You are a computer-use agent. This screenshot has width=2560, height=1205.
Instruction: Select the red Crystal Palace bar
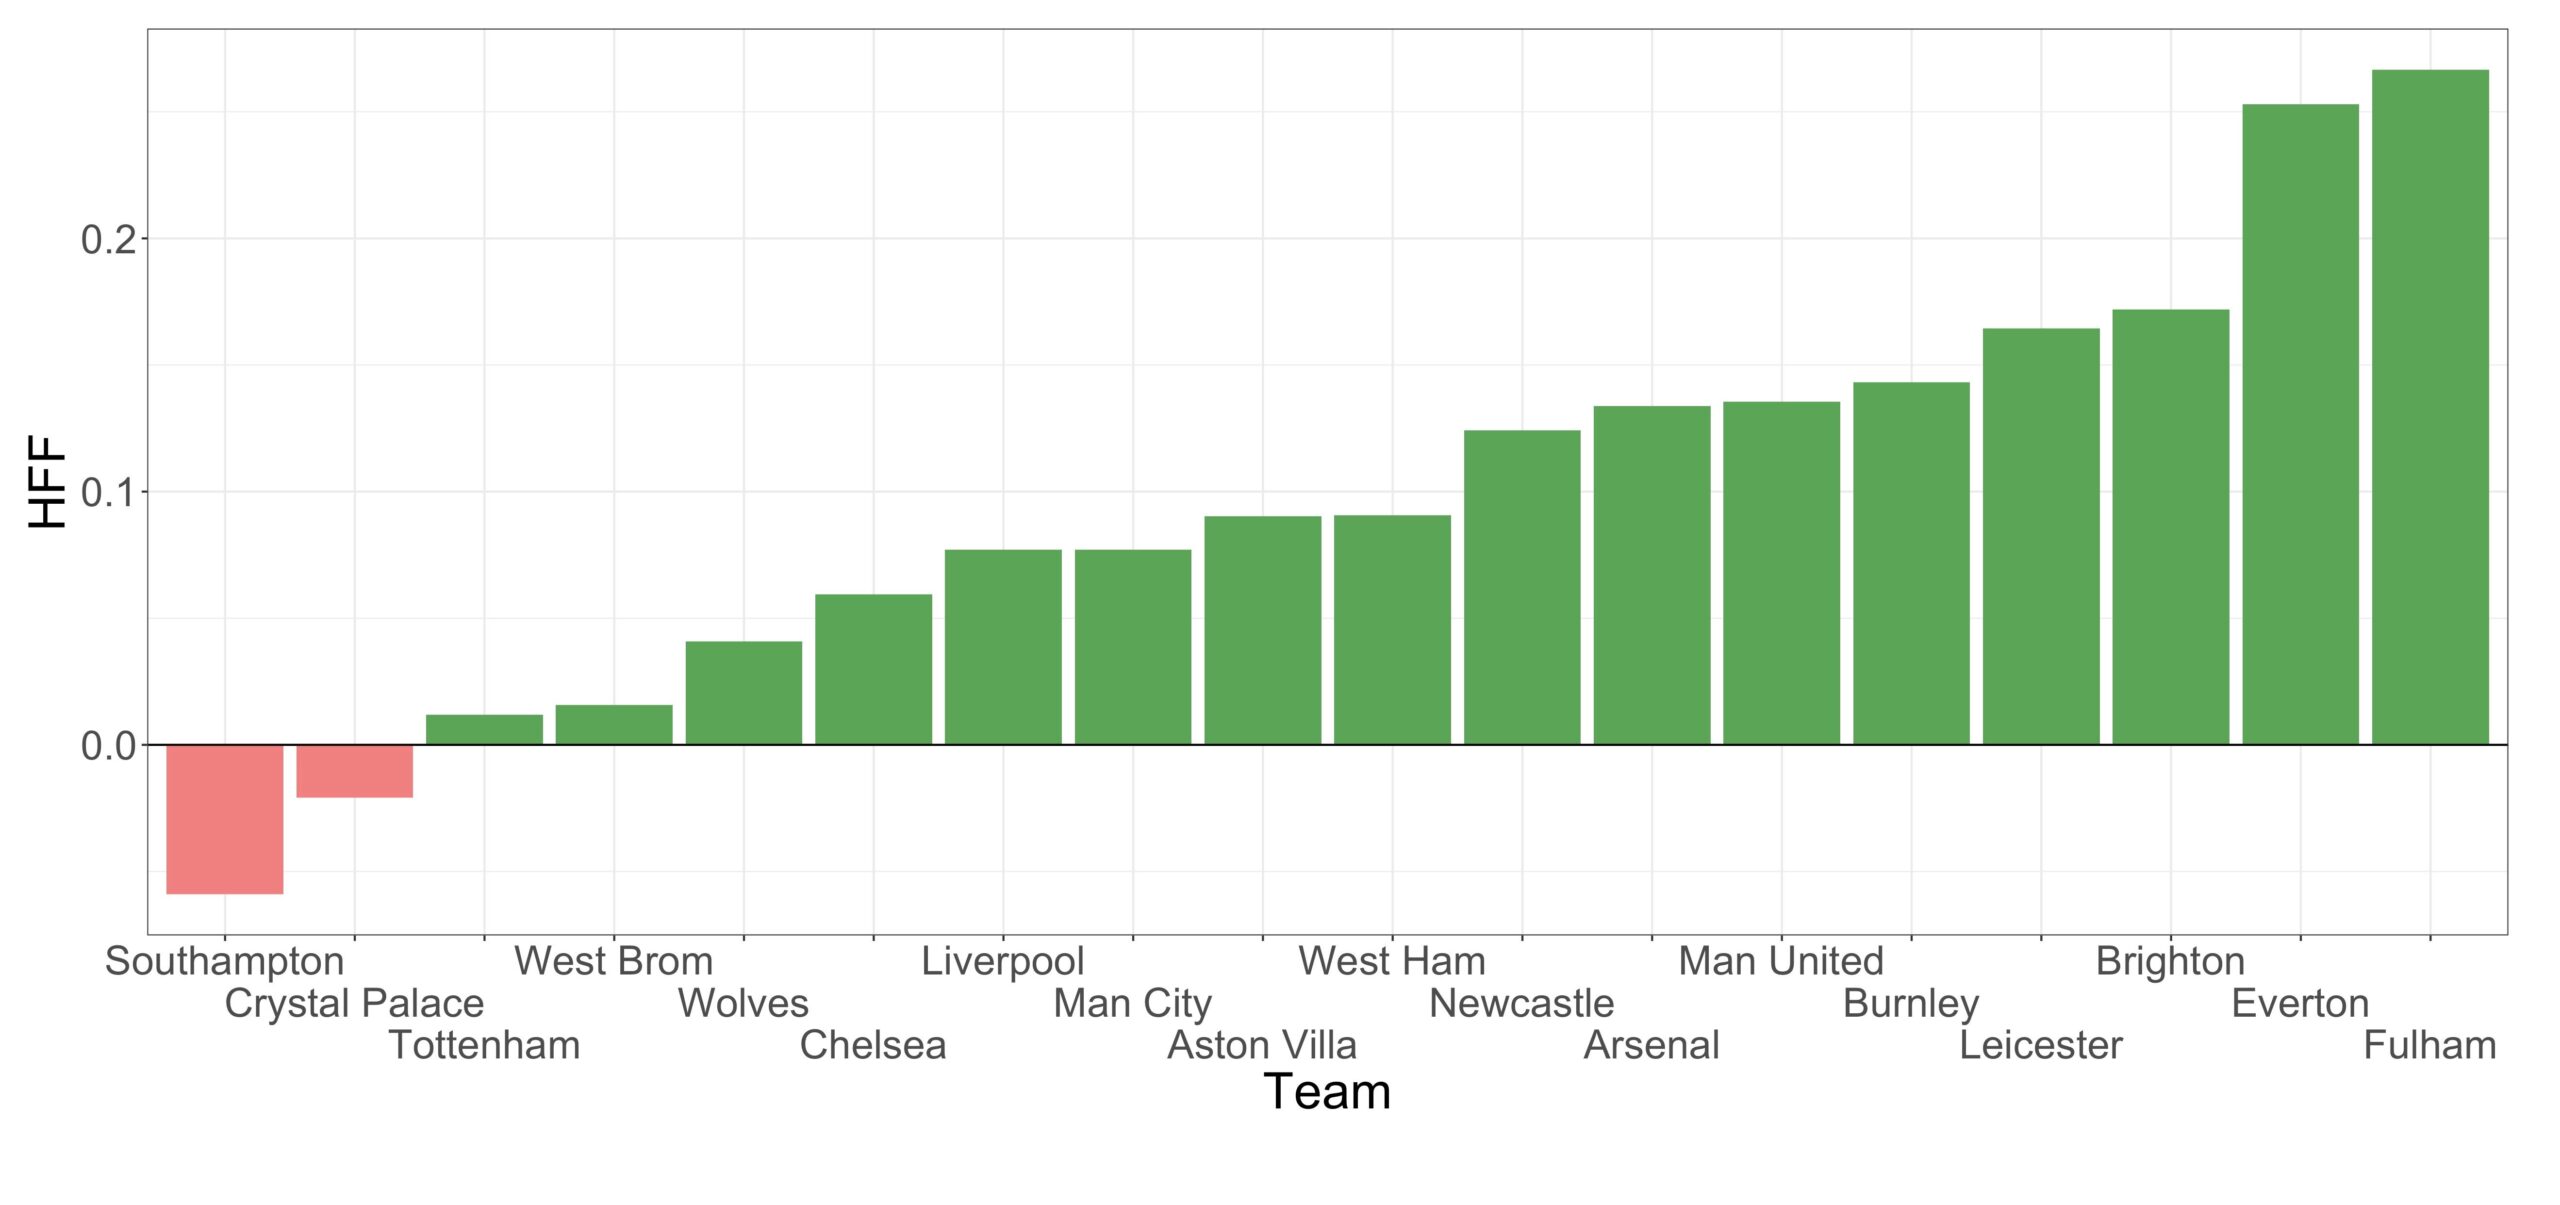click(x=354, y=770)
